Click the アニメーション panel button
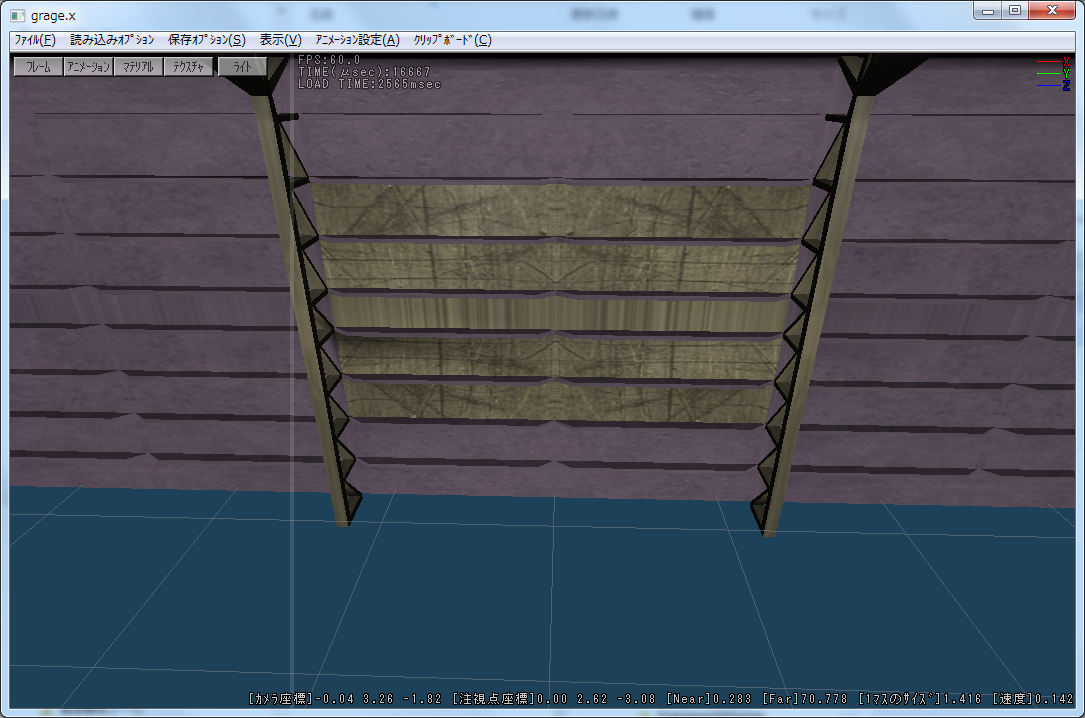 coord(88,67)
